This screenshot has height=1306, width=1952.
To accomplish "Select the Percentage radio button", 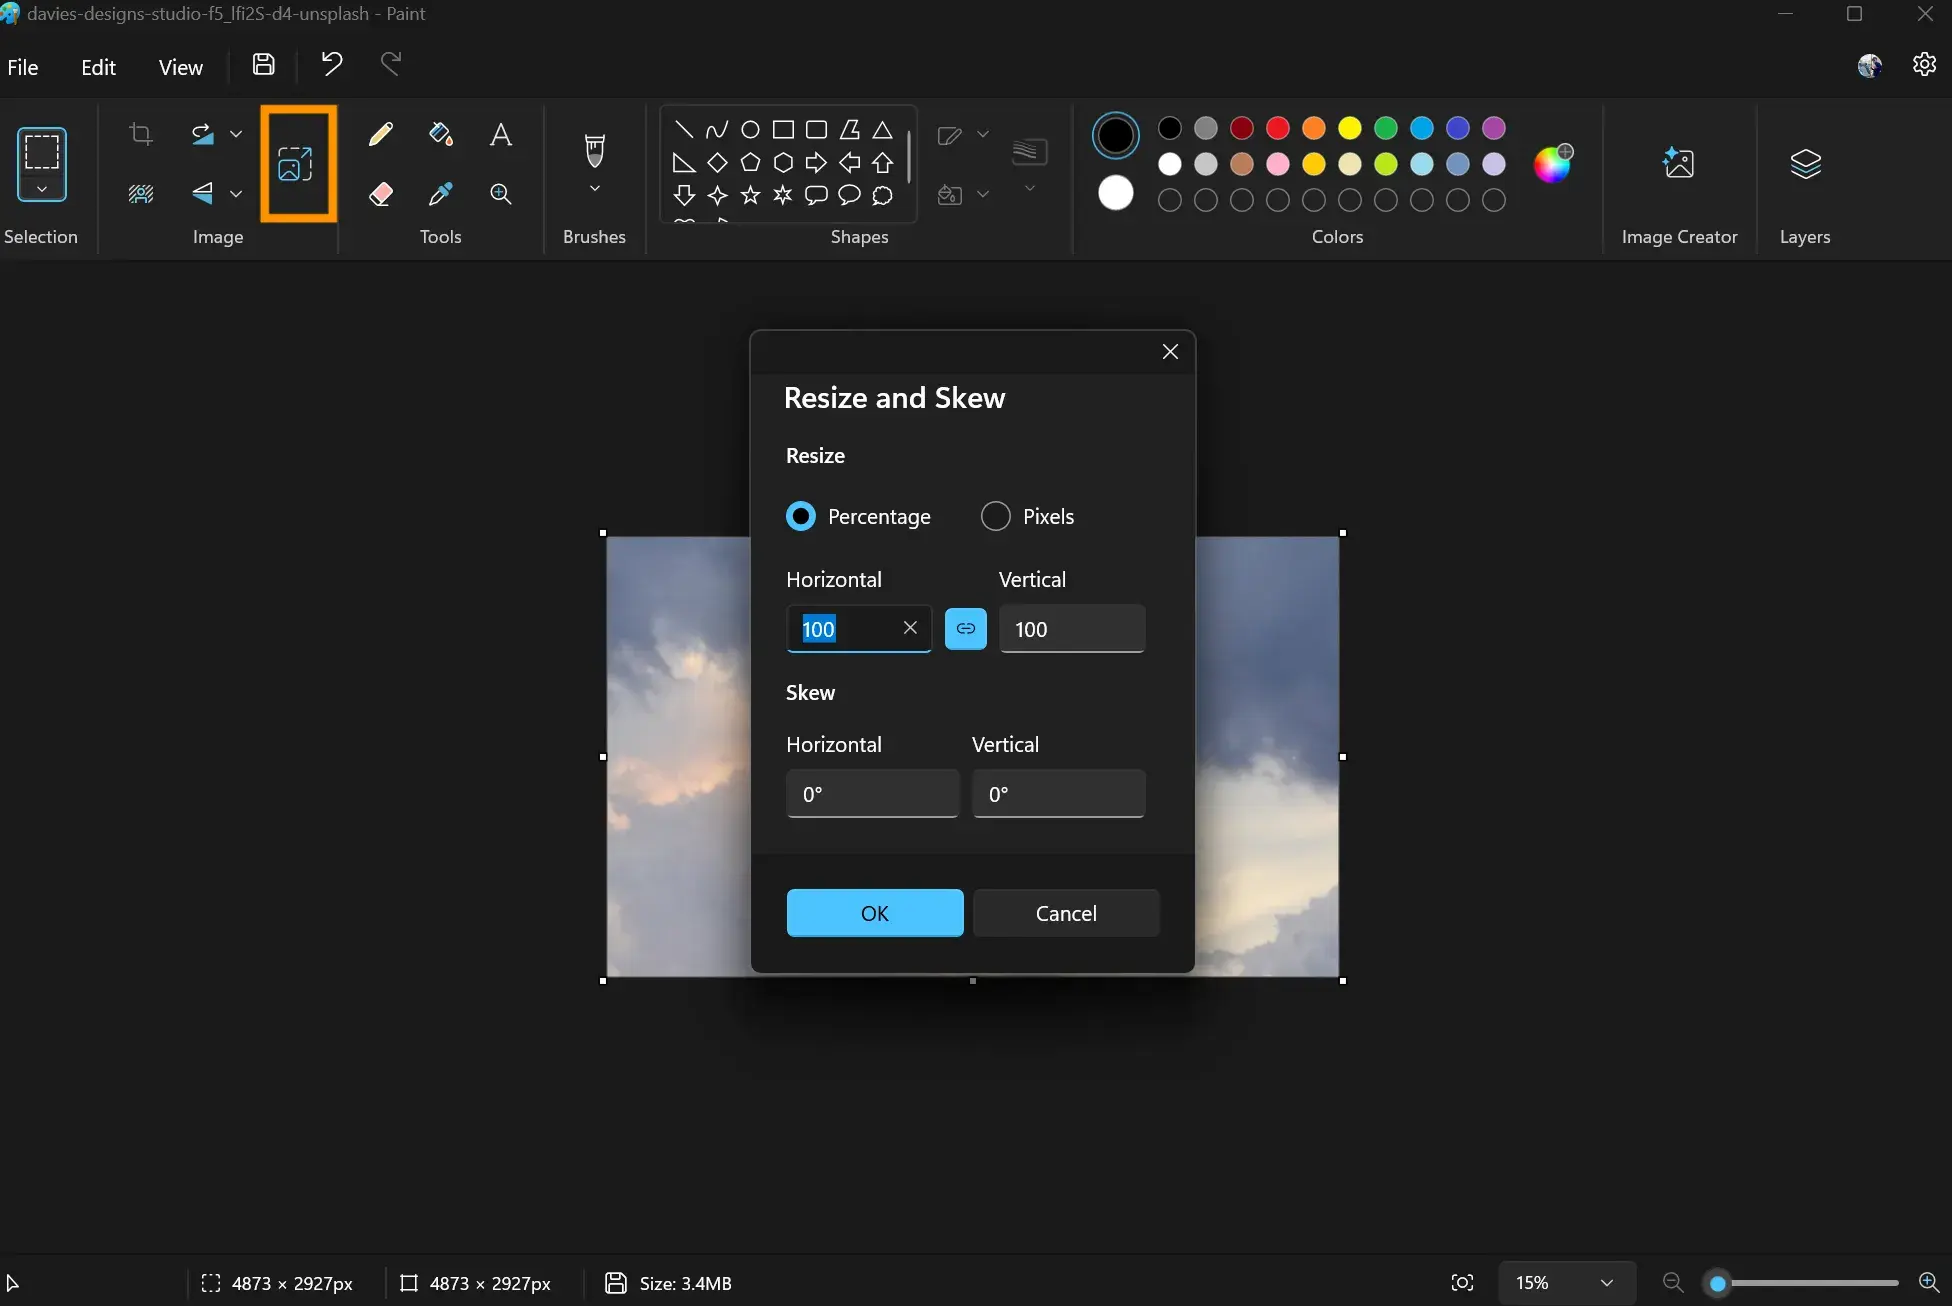I will (801, 516).
